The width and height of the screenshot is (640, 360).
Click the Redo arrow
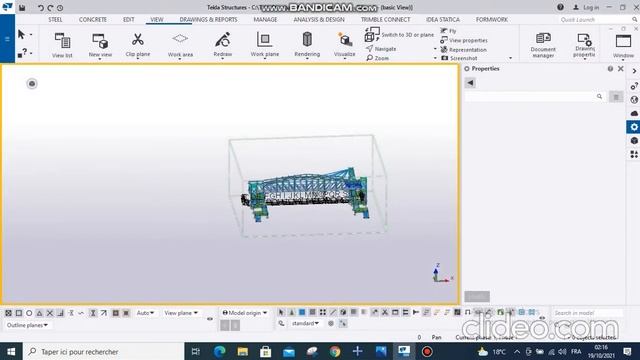pyautogui.click(x=50, y=8)
